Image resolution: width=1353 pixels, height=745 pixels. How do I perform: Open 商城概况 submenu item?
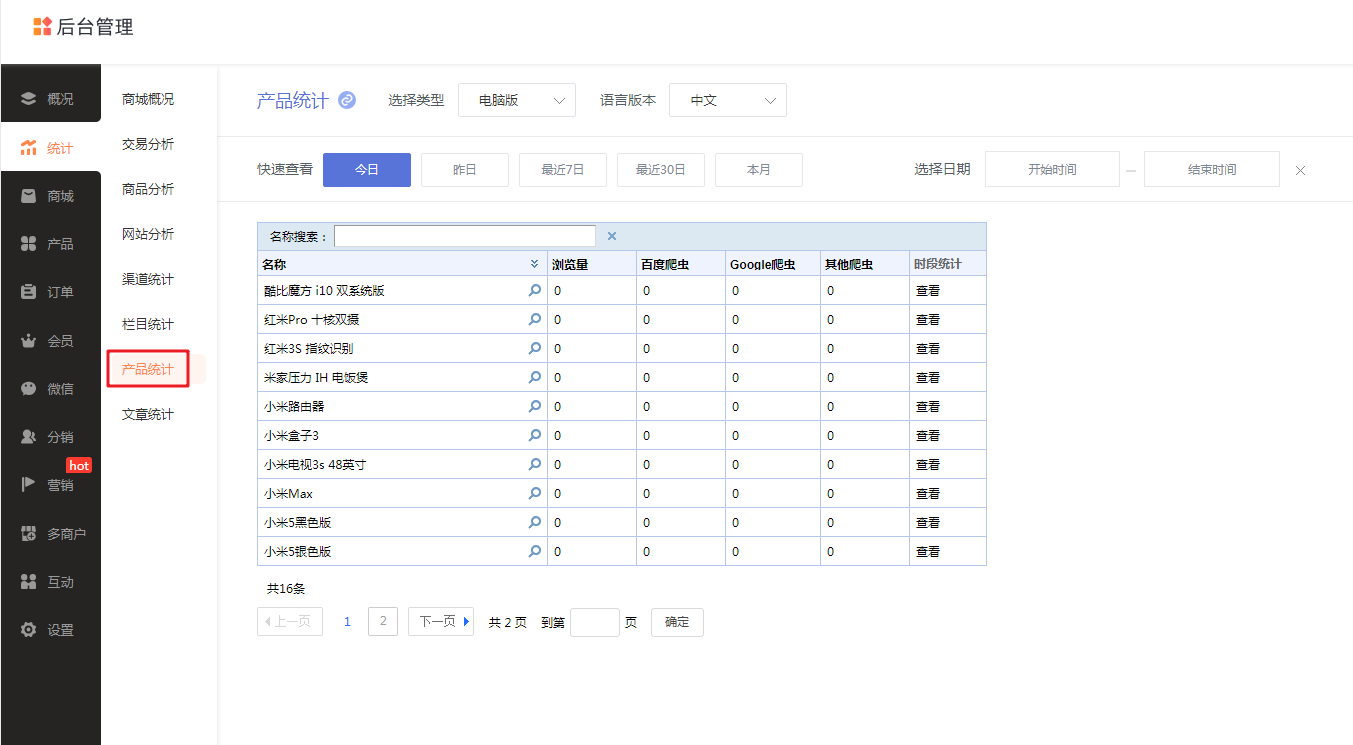148,99
